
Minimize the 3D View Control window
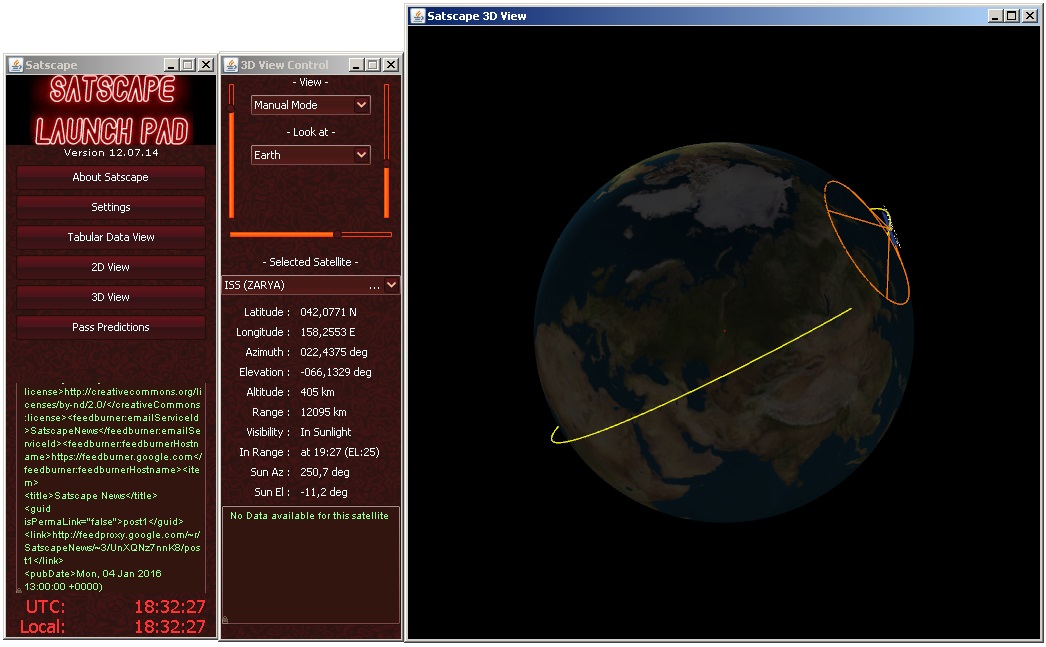tap(356, 65)
